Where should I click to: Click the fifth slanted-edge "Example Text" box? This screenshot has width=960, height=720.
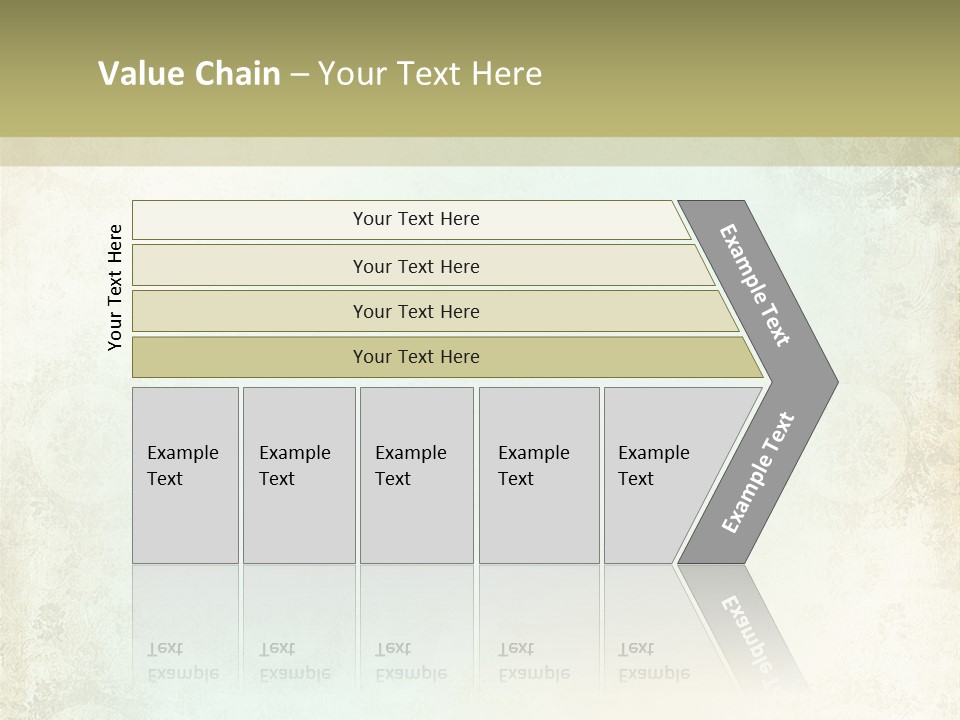tap(654, 466)
